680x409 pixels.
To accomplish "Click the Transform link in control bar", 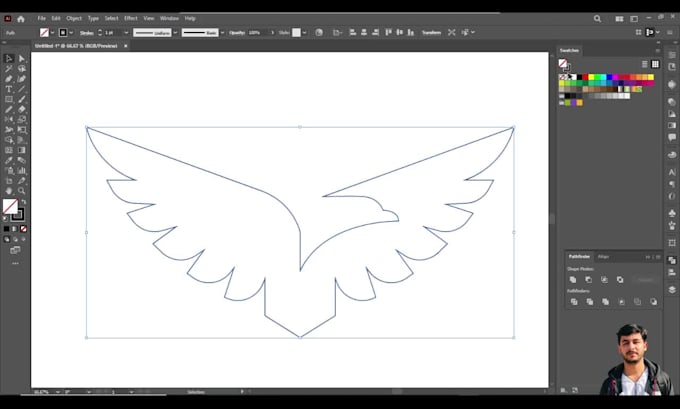I will pos(431,32).
